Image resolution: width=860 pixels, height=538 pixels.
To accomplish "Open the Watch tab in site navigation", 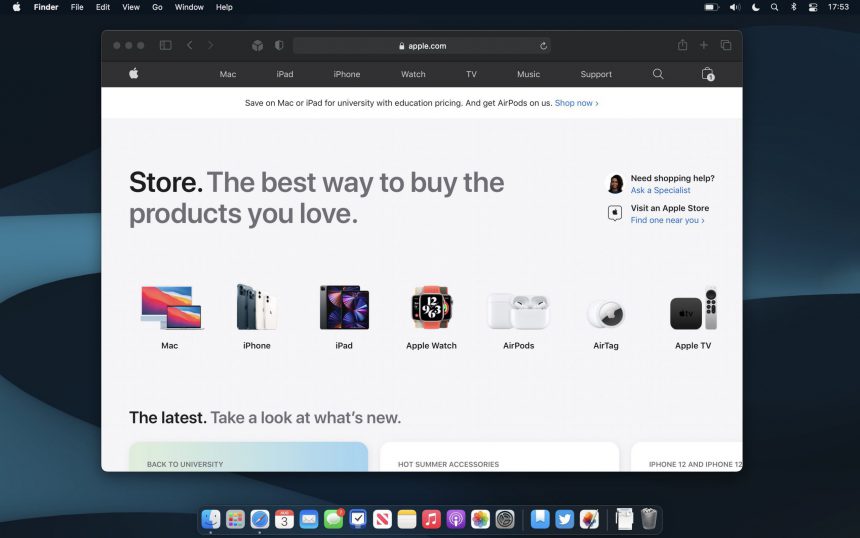I will pos(413,74).
